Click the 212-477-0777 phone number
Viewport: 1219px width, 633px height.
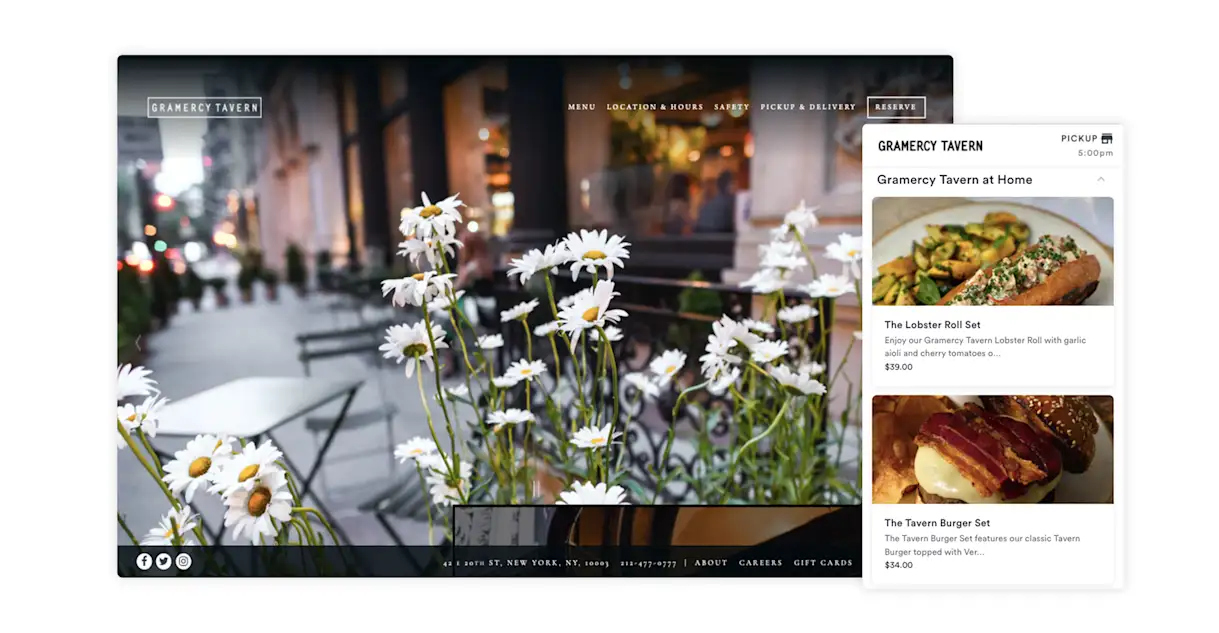tap(648, 562)
